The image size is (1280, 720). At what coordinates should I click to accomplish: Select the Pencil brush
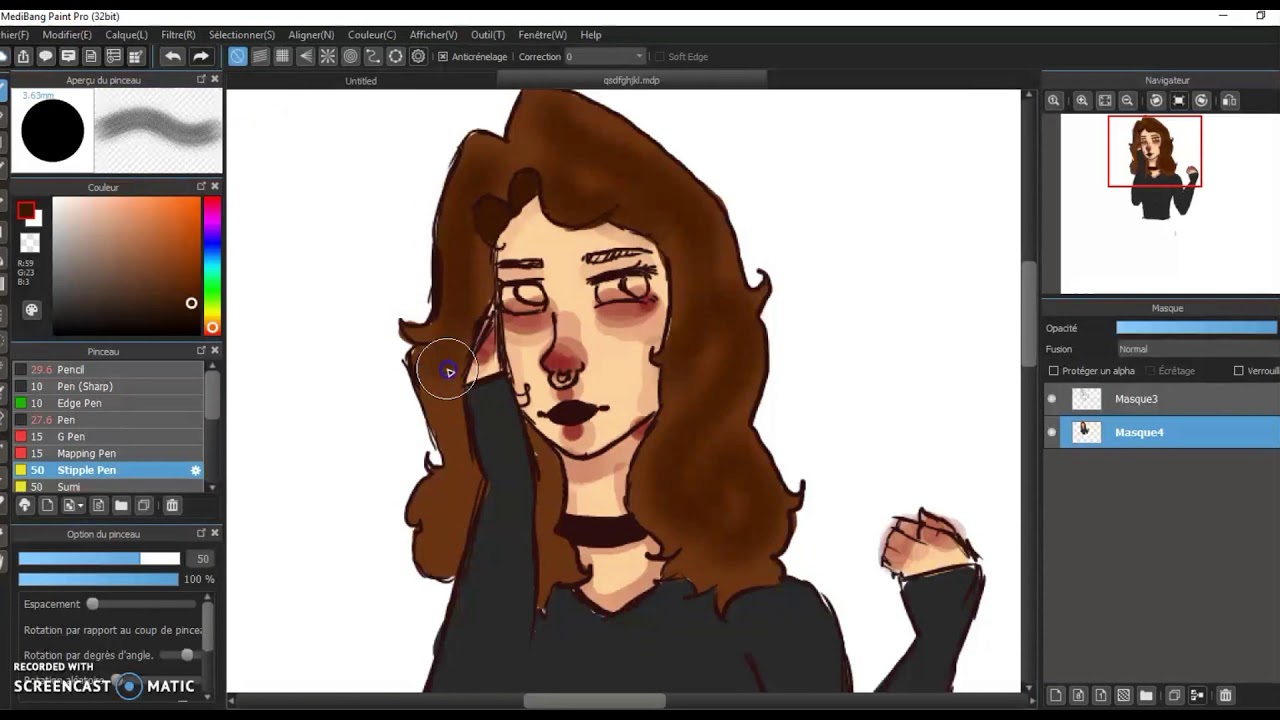(x=107, y=370)
